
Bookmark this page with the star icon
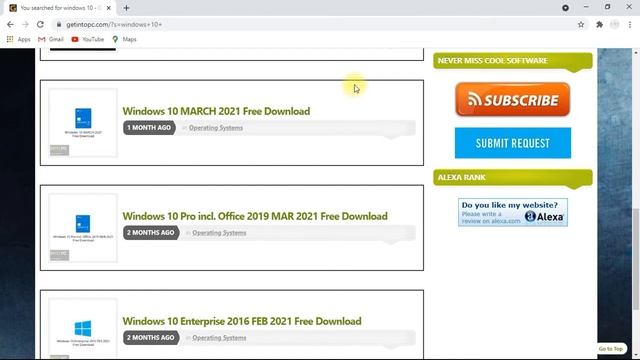coord(581,24)
